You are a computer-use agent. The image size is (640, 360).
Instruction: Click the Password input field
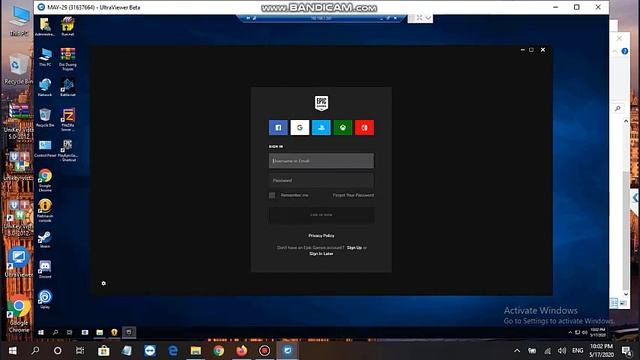[321, 180]
